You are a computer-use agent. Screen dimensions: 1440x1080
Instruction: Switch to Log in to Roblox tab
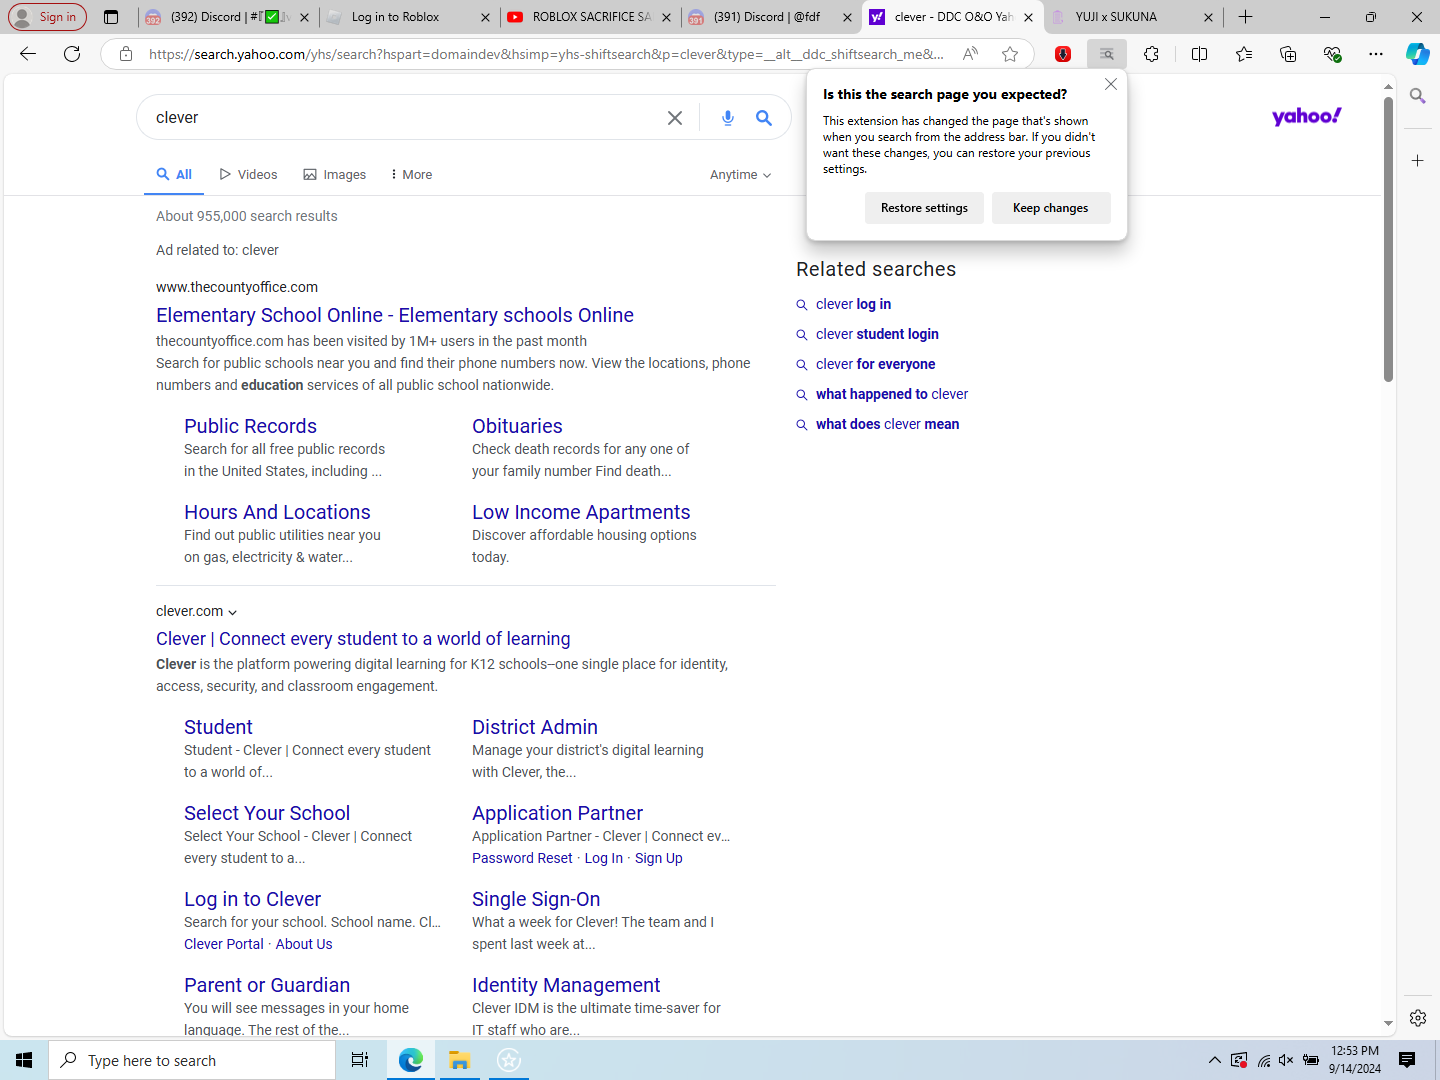click(407, 17)
